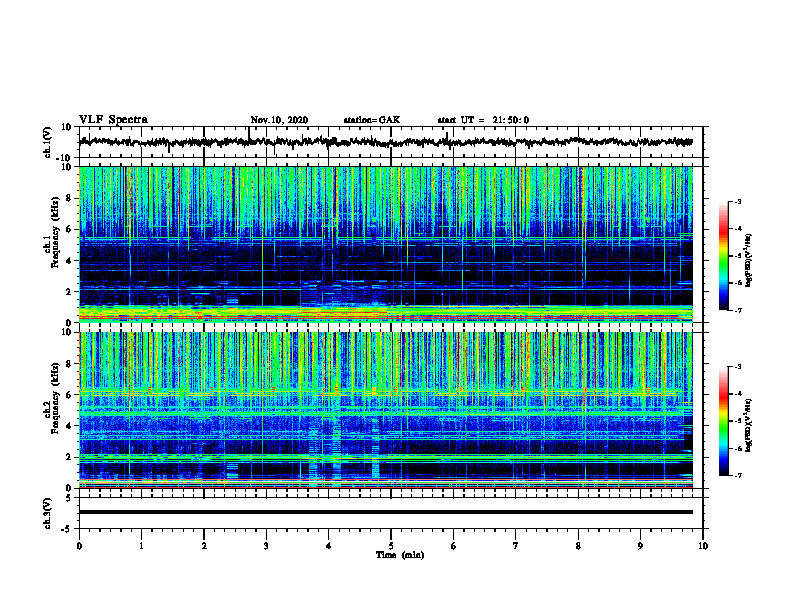This screenshot has width=792, height=612.
Task: Click the "4" kHz tick on ch.1 axis
Action: 70,261
